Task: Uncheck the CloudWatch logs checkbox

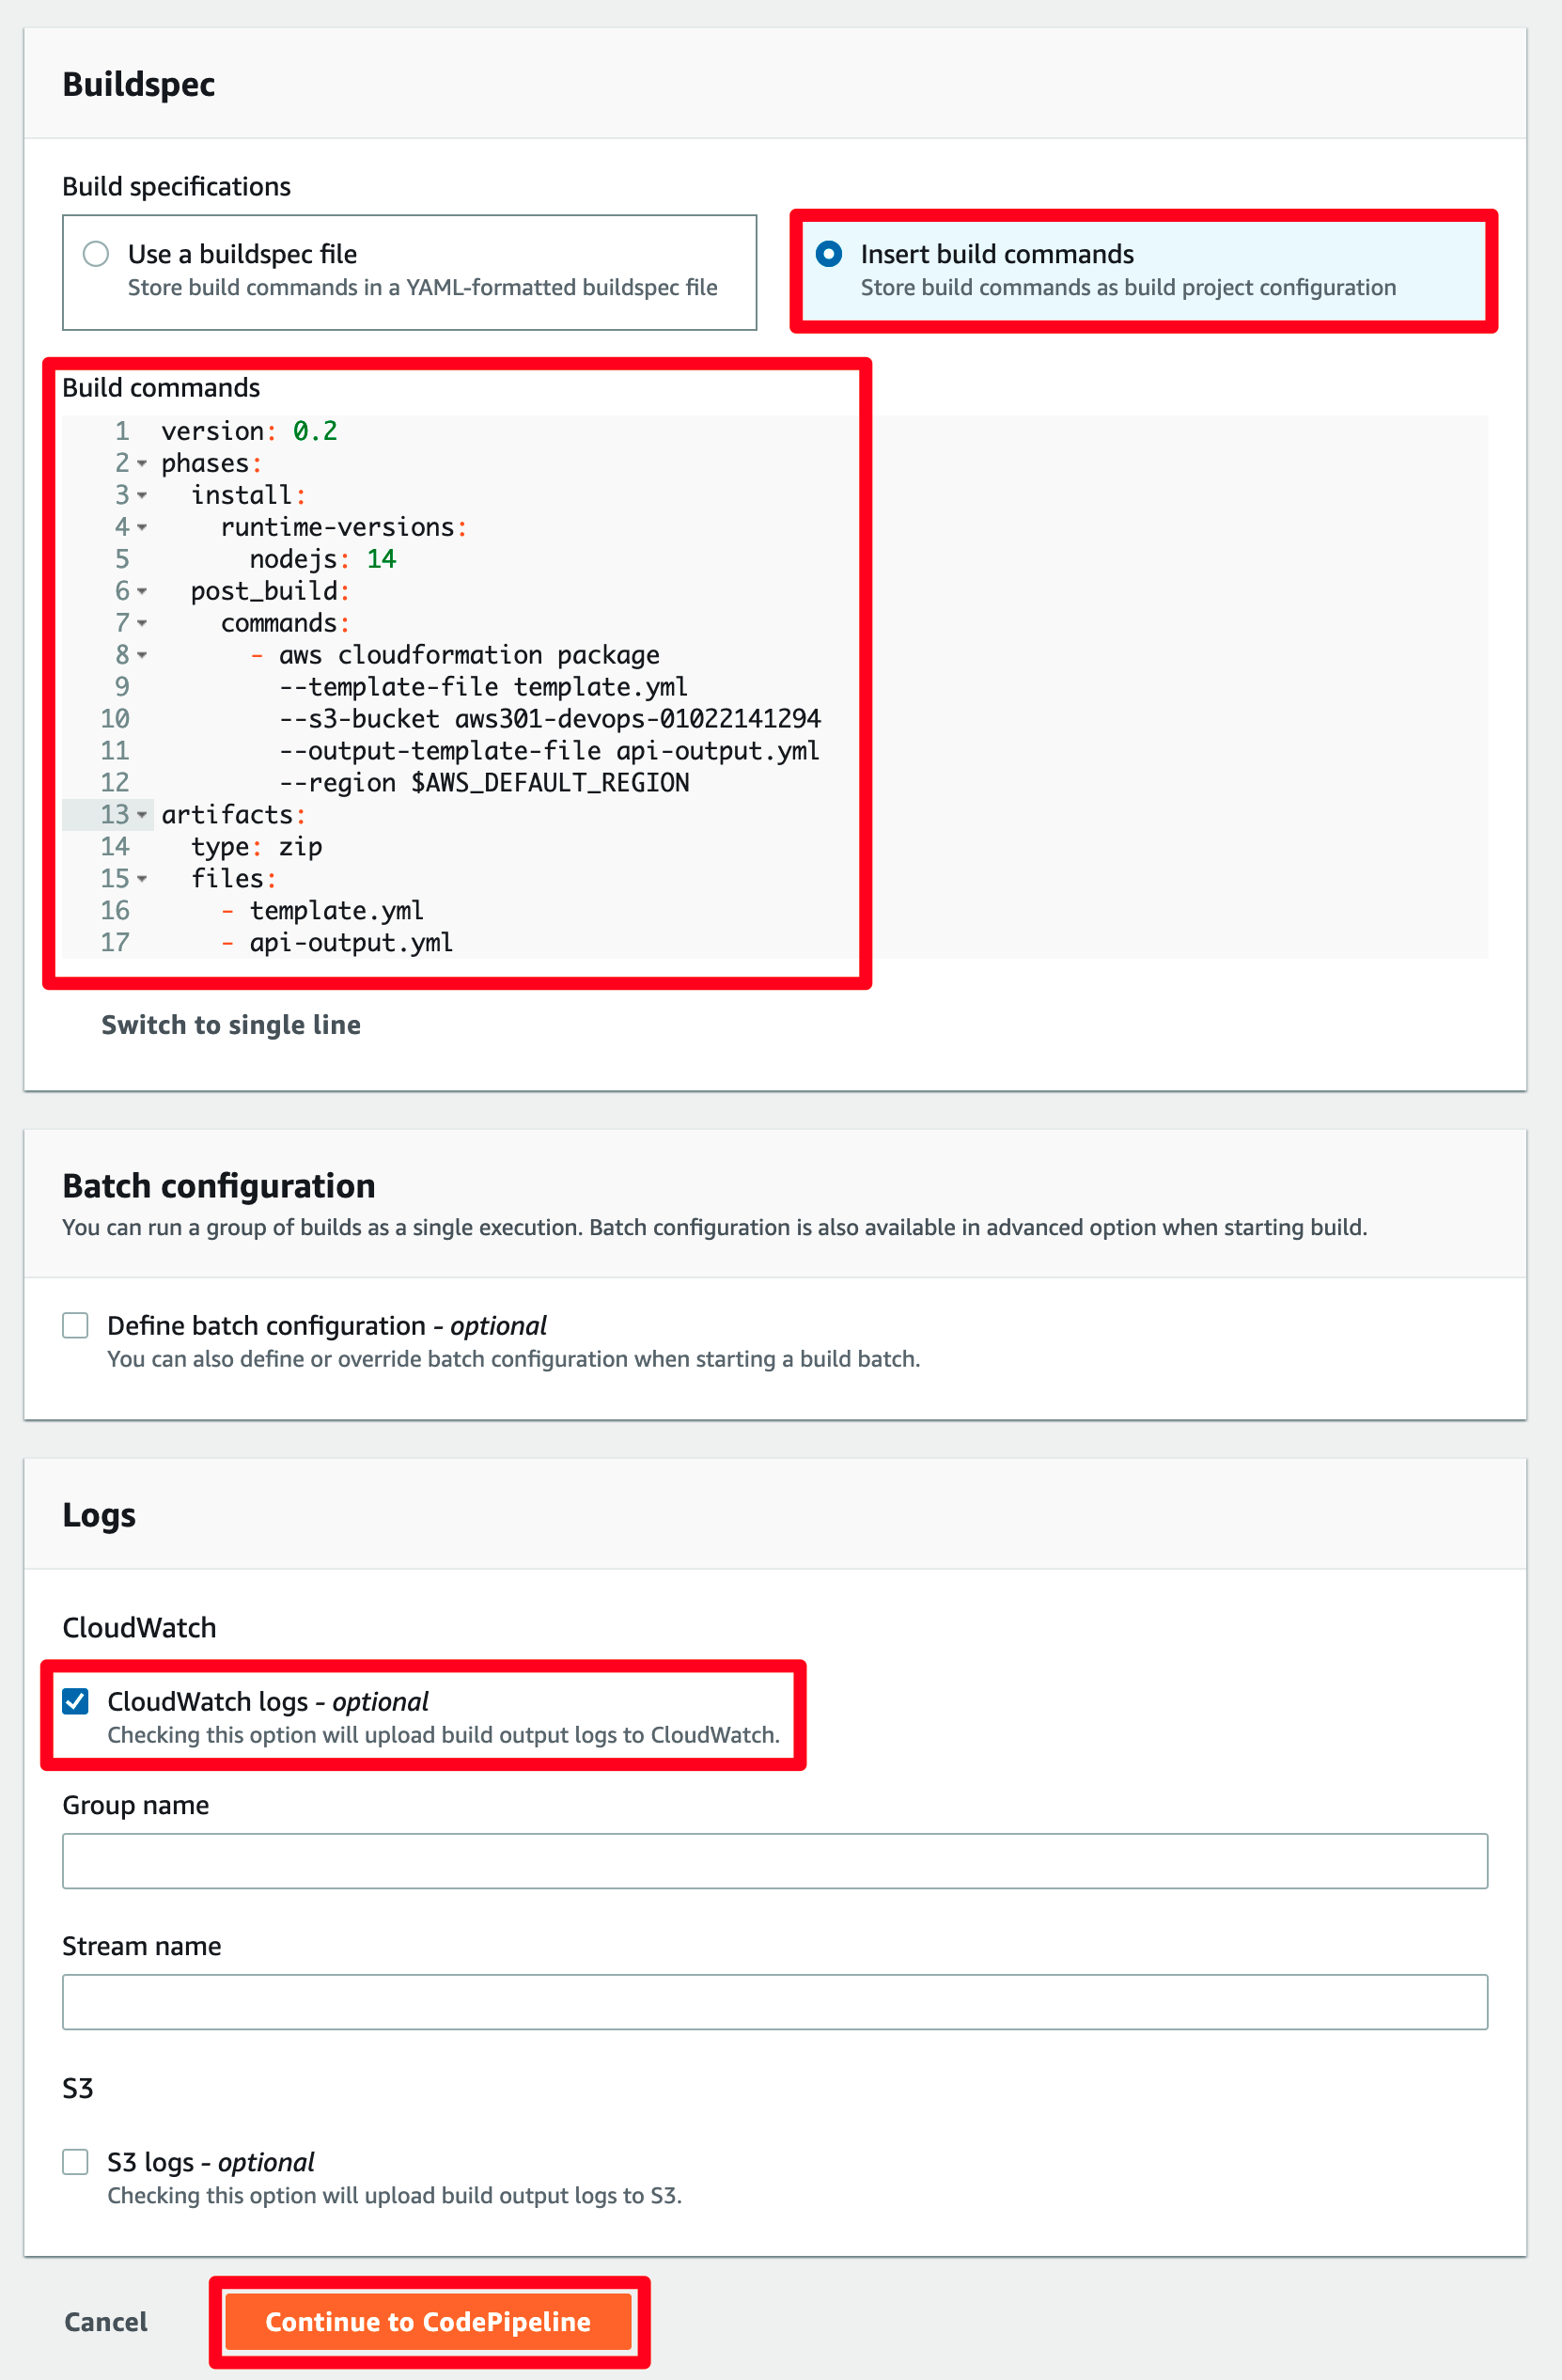Action: coord(75,1701)
